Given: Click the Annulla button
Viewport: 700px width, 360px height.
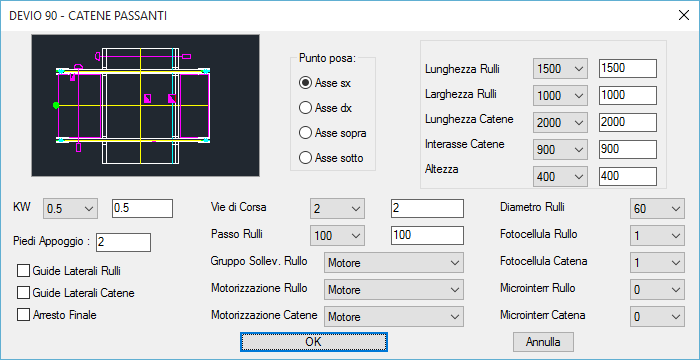Looking at the screenshot, I should click(x=543, y=342).
